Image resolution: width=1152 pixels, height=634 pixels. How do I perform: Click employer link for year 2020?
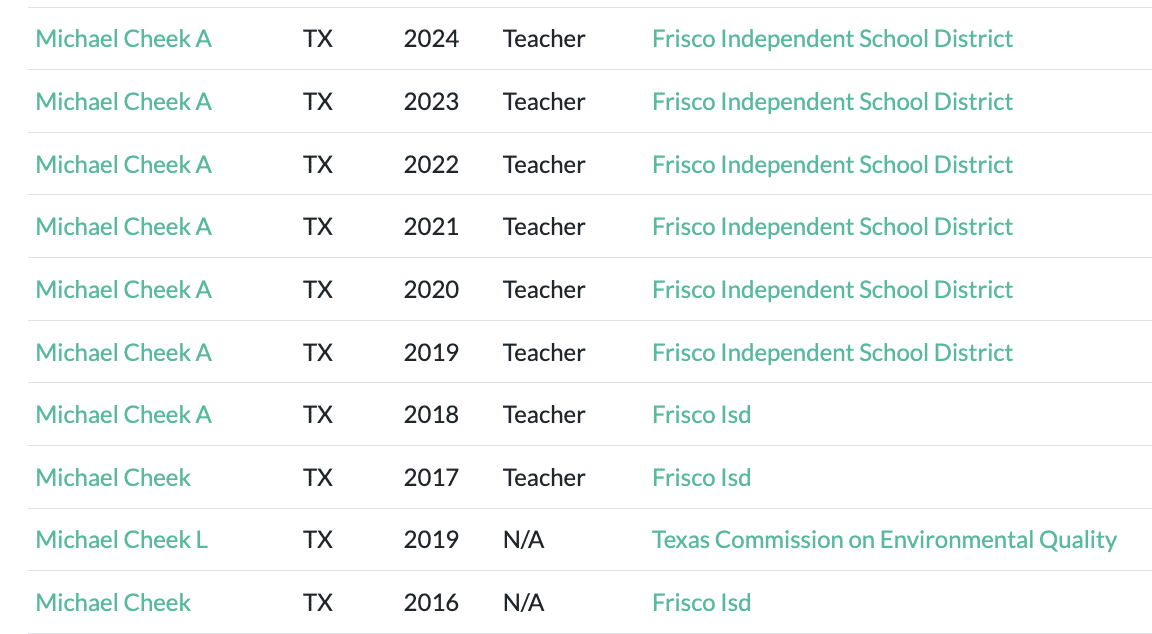[832, 290]
